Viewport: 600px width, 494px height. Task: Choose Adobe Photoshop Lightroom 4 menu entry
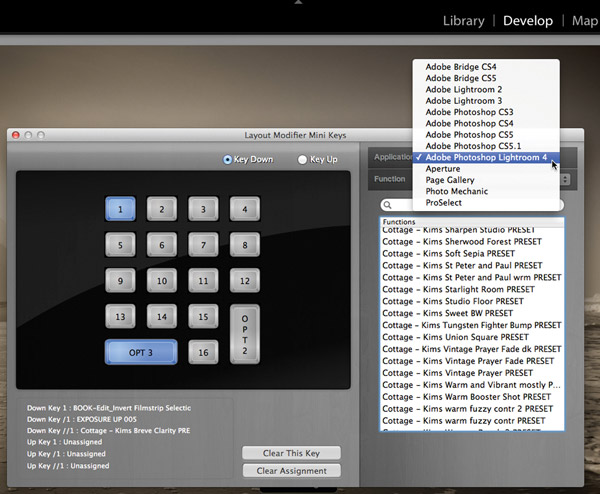(x=486, y=157)
